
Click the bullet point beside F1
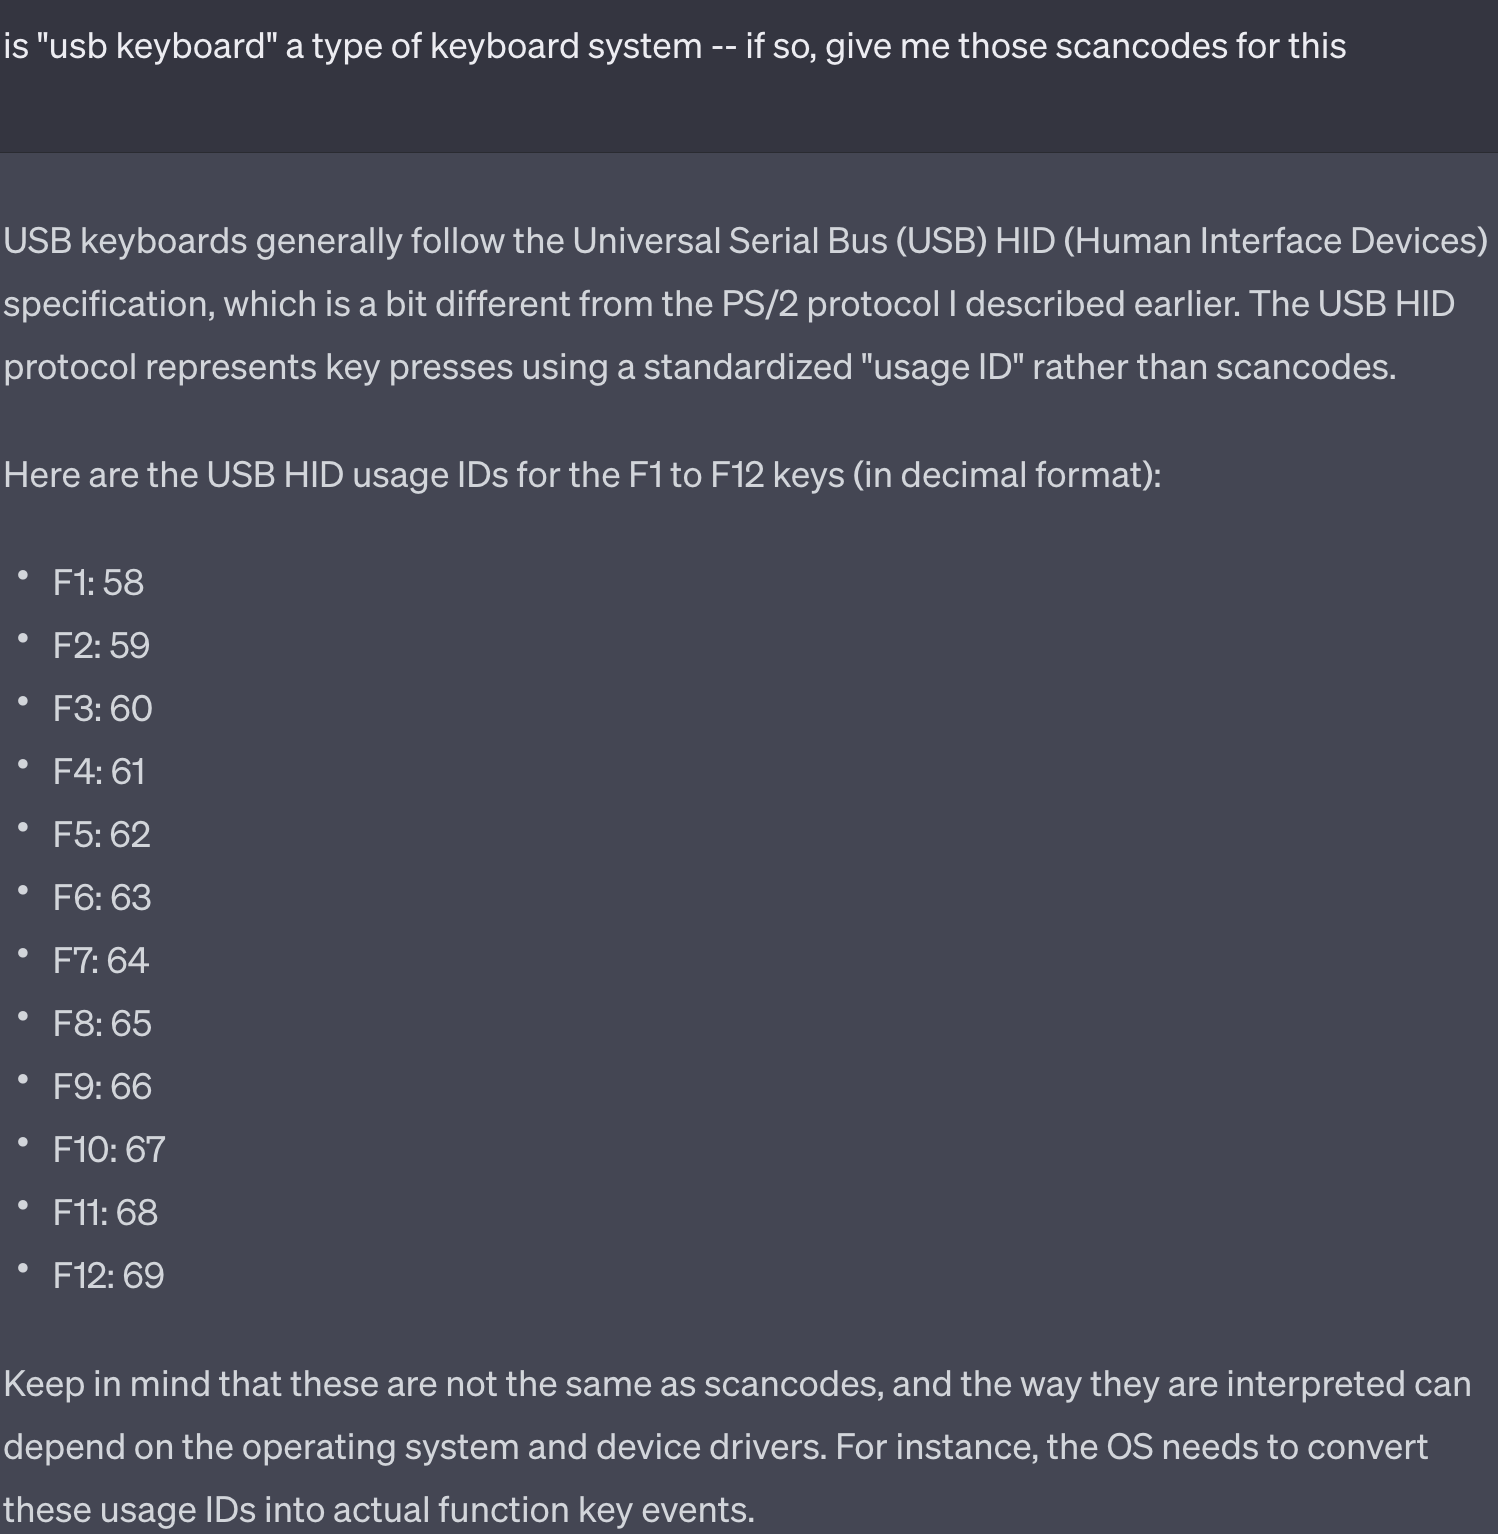22,576
